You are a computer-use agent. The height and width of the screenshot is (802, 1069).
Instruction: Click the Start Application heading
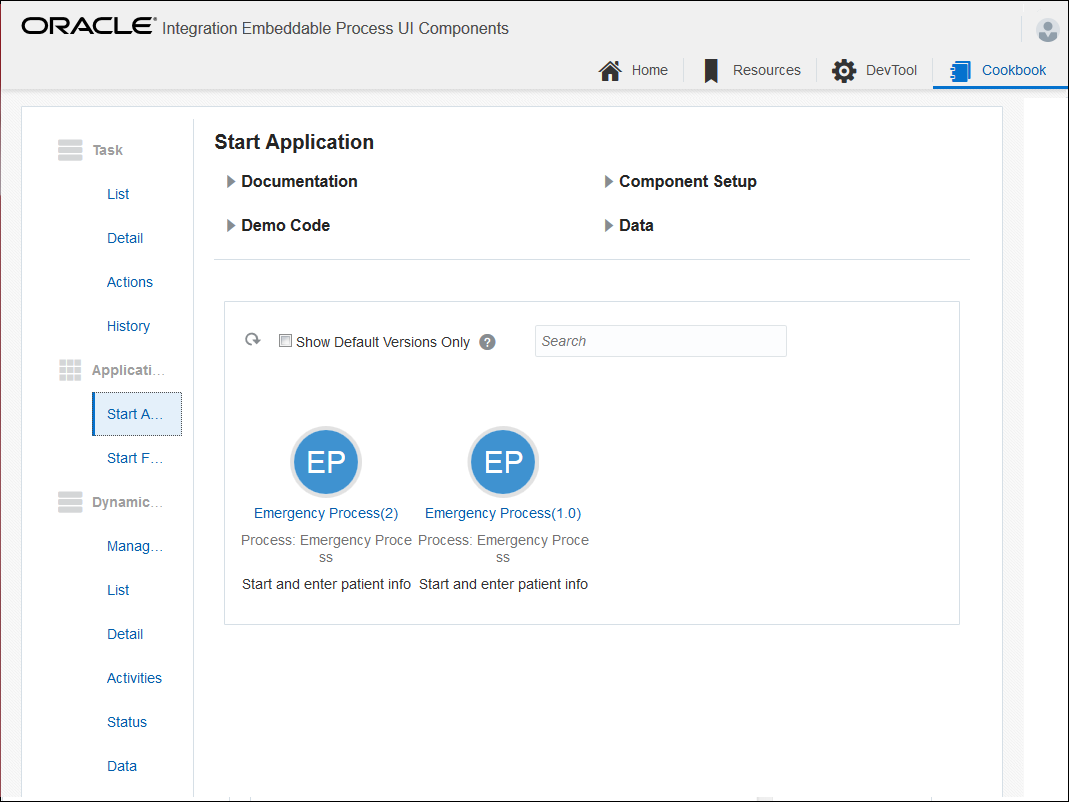(x=294, y=142)
